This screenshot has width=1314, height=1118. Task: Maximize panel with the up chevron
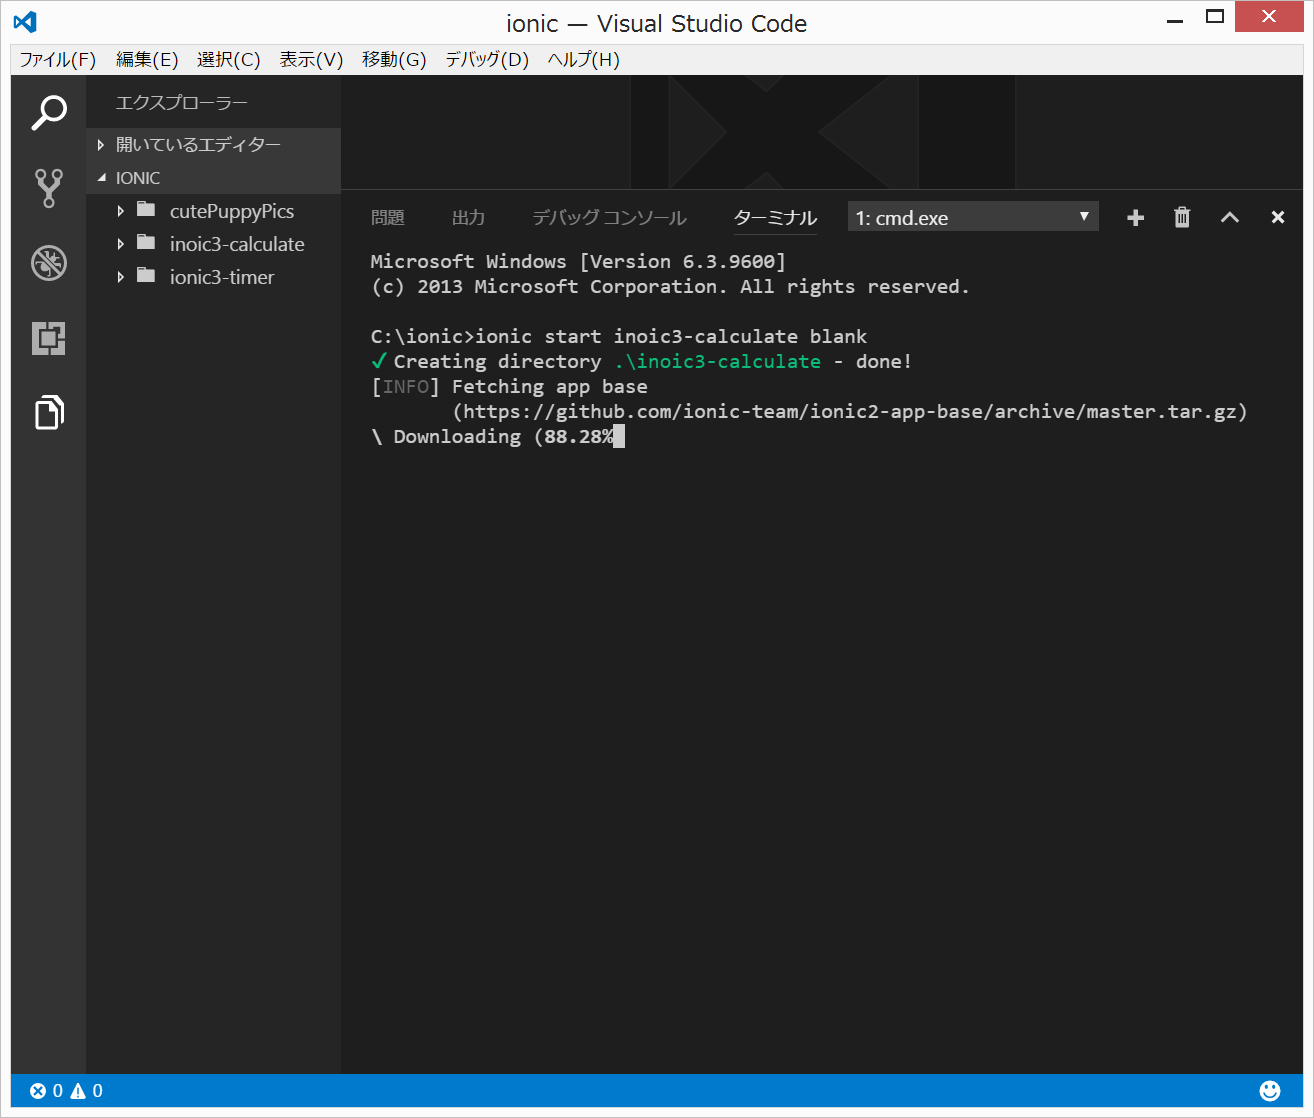[x=1229, y=218]
